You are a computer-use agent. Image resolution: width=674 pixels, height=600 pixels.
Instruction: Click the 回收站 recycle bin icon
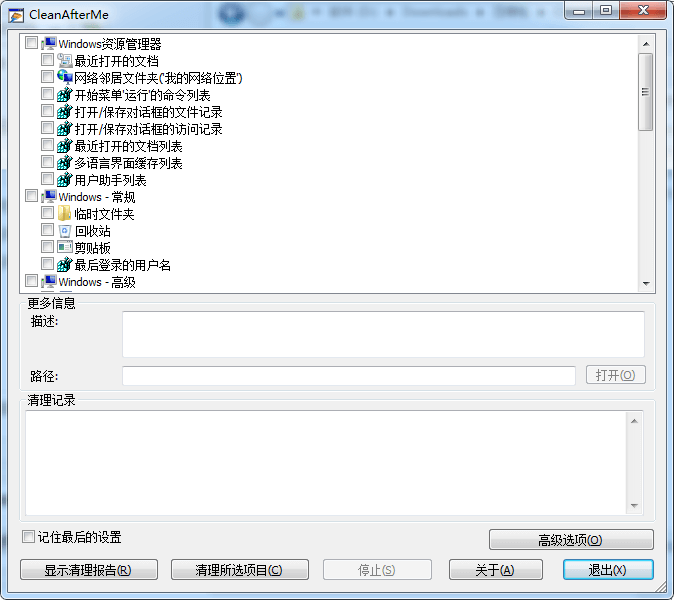click(x=64, y=231)
